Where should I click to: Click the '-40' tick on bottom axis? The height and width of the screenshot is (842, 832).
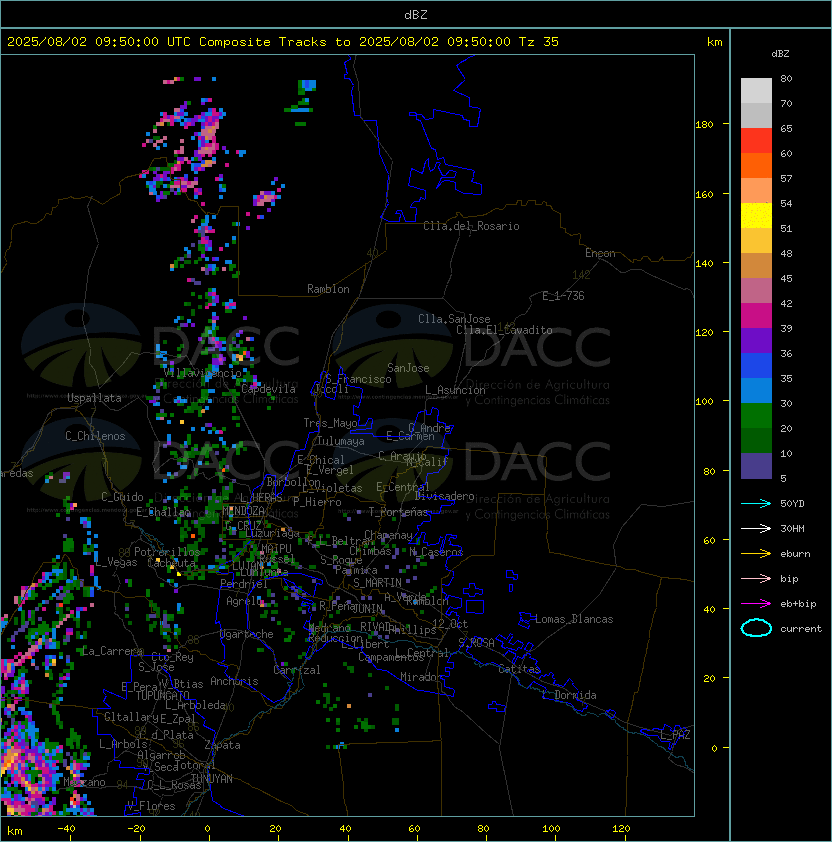coord(66,829)
